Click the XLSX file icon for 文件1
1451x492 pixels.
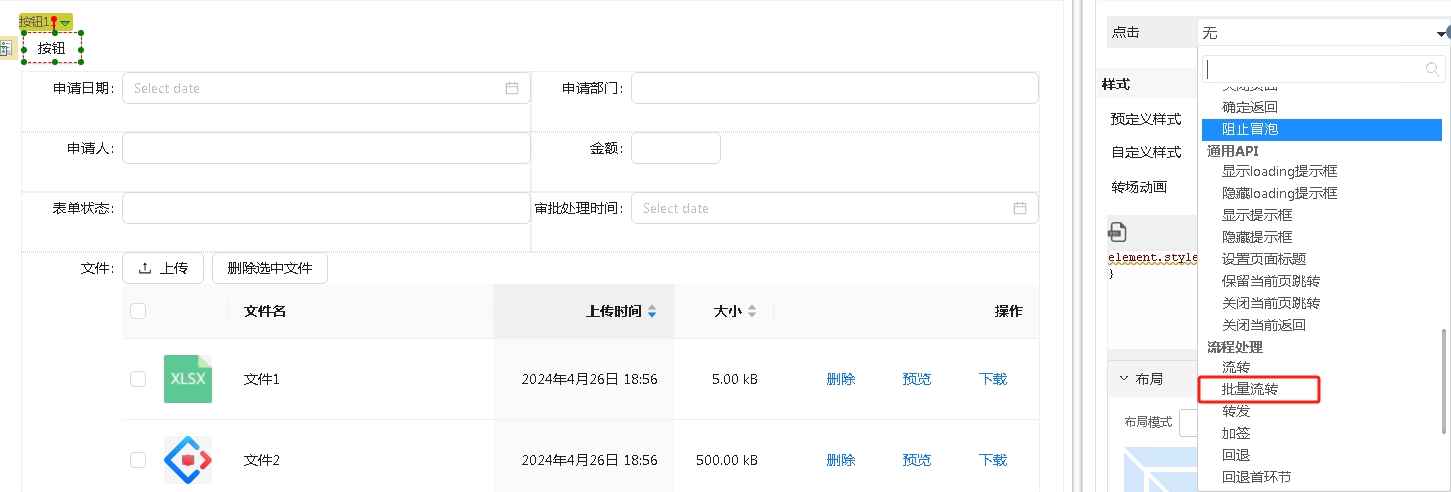[x=188, y=379]
